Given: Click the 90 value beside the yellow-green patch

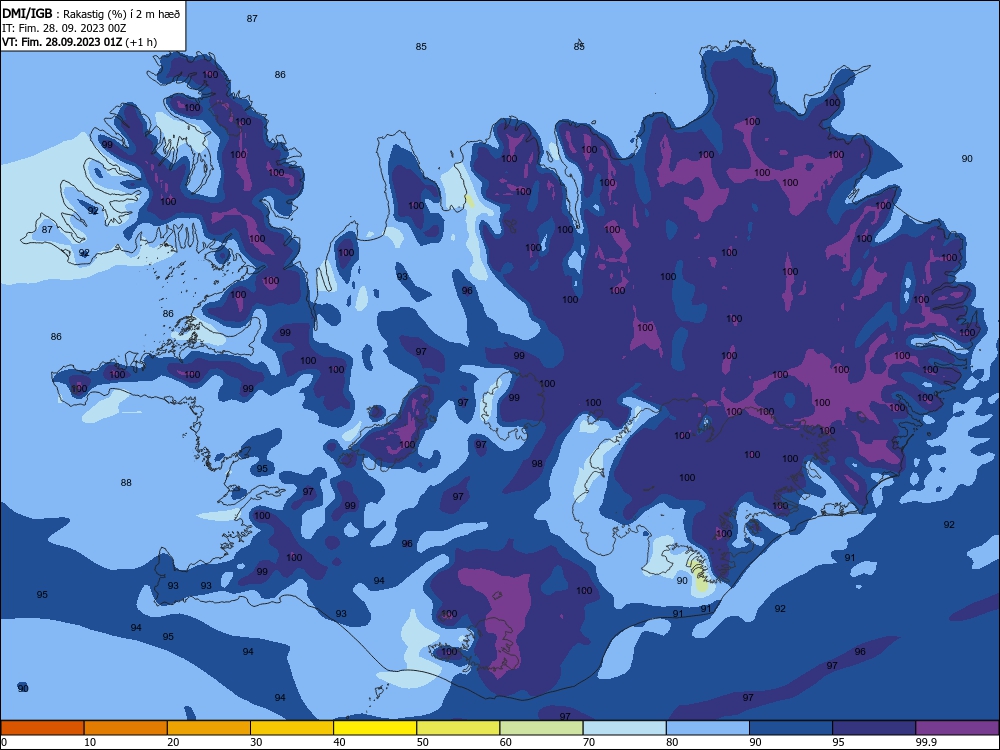Looking at the screenshot, I should click(682, 580).
